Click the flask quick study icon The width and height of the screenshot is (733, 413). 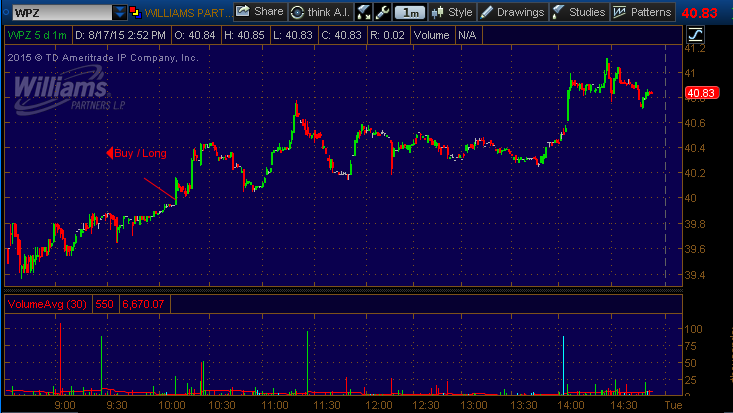(363, 12)
